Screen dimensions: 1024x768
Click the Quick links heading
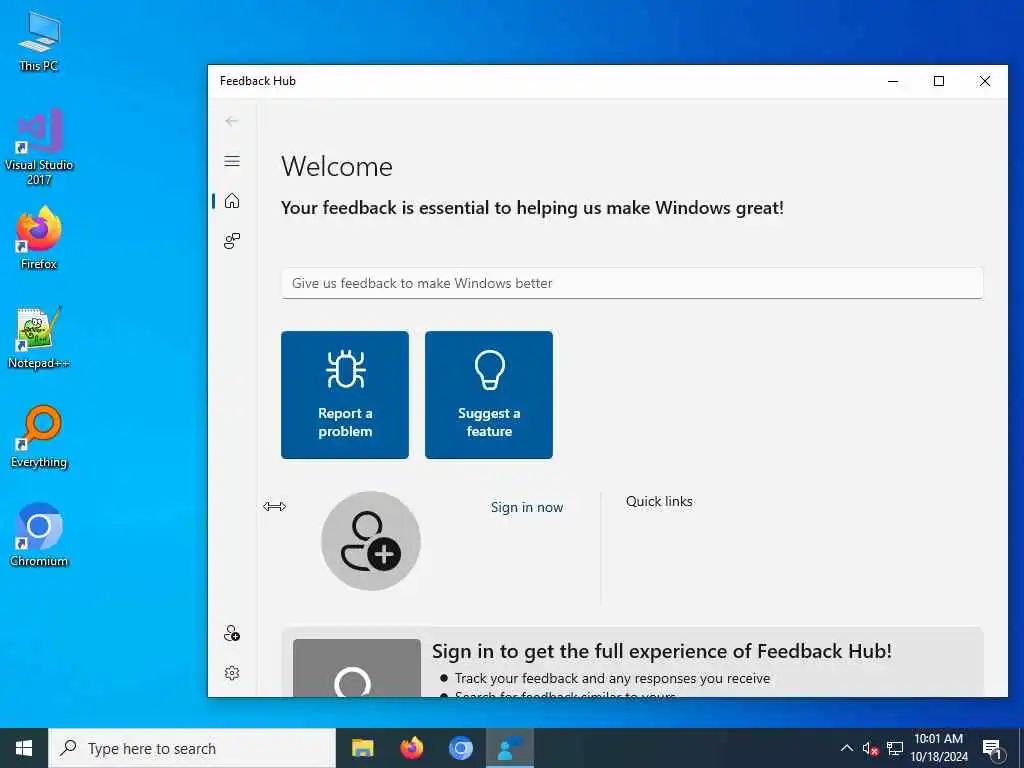659,501
